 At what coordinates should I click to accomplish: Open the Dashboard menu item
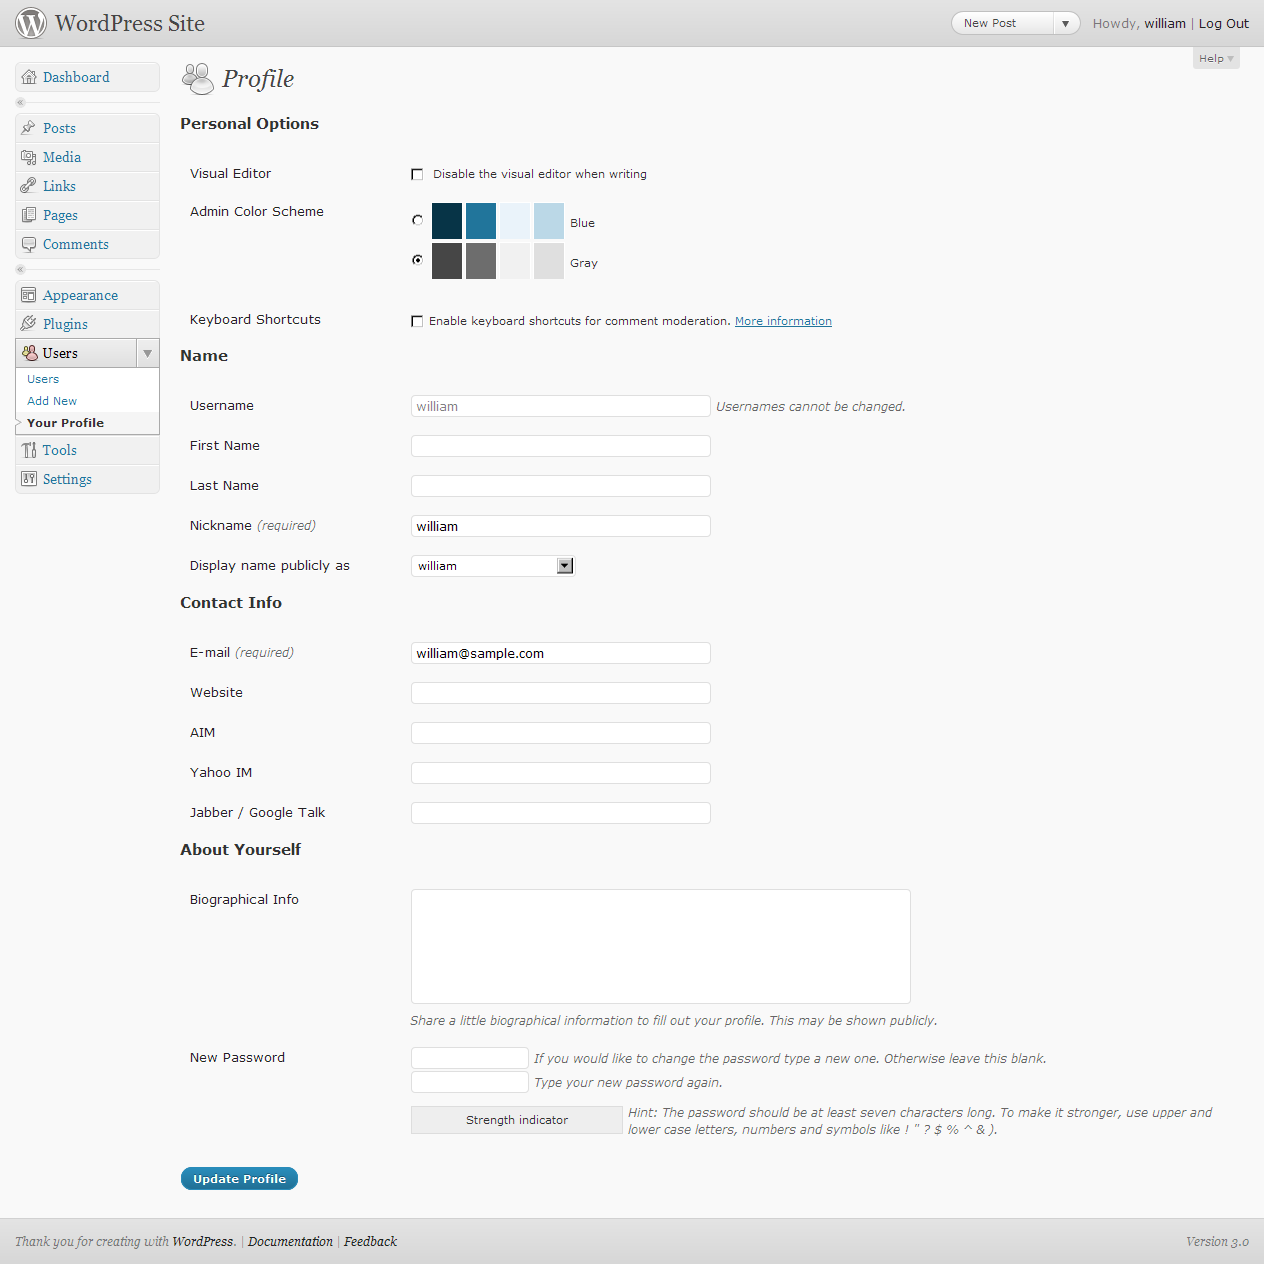click(x=87, y=77)
